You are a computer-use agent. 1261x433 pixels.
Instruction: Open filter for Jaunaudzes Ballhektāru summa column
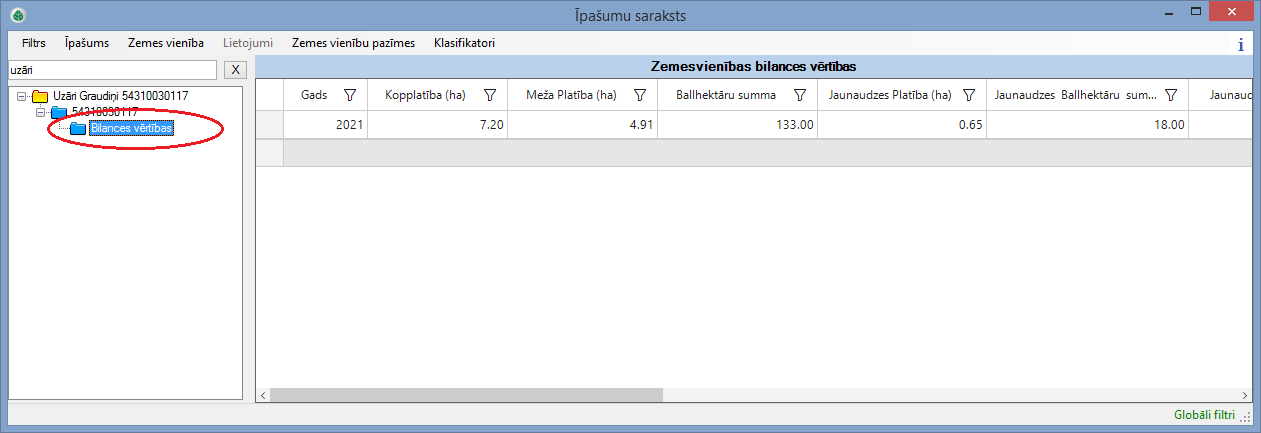pos(1170,95)
